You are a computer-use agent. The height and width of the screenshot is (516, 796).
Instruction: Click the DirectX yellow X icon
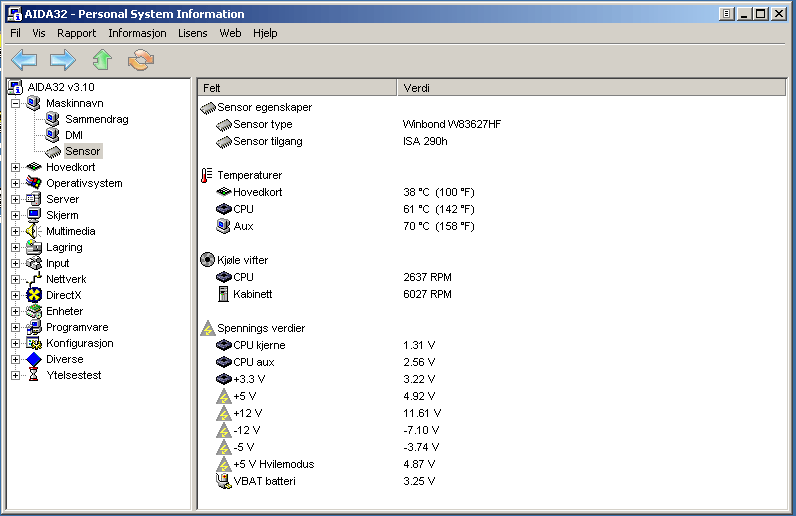(34, 295)
